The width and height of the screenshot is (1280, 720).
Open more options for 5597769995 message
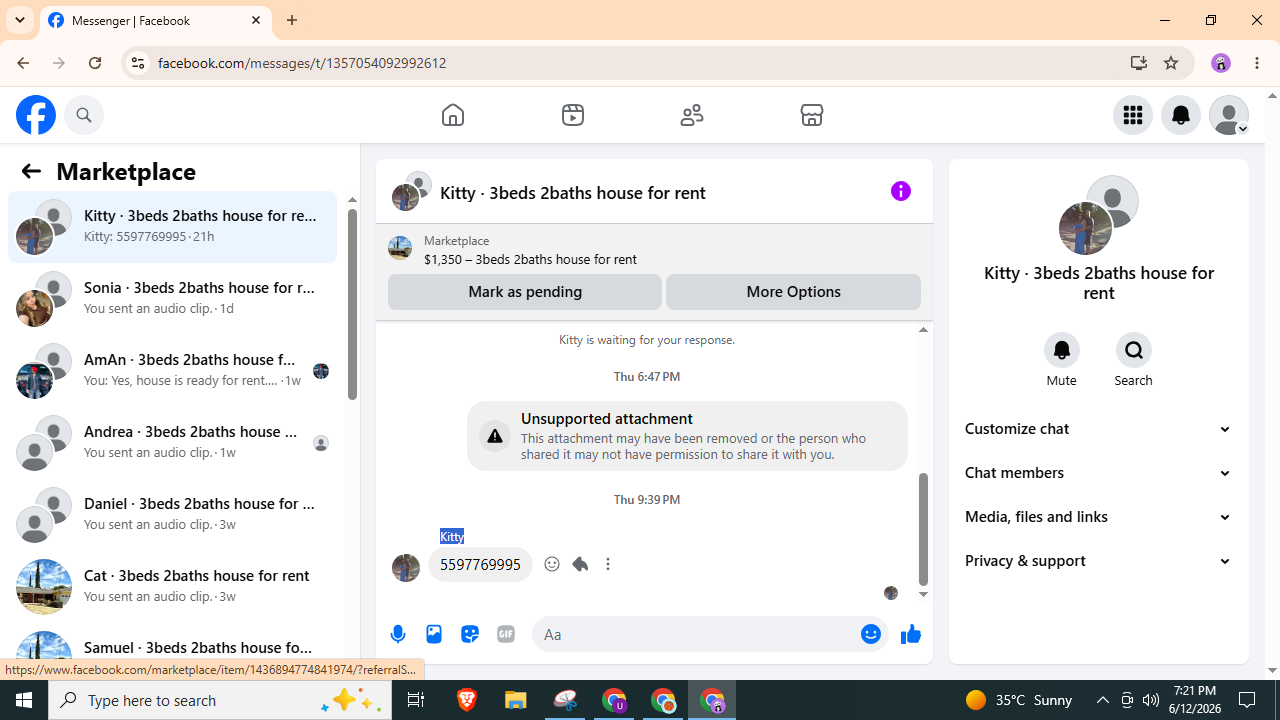click(x=608, y=564)
